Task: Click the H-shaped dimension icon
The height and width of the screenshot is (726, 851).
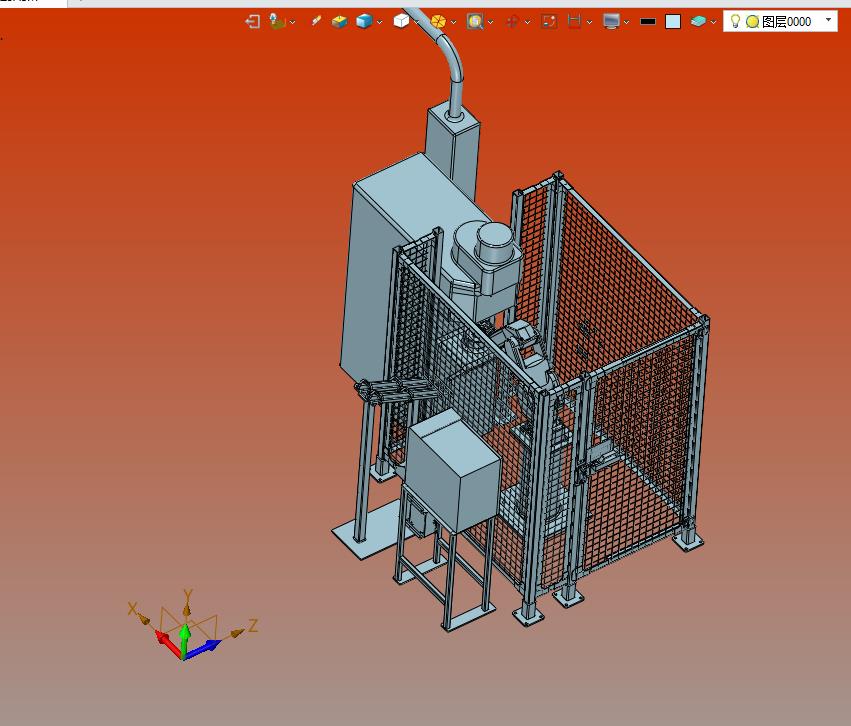Action: [x=574, y=21]
